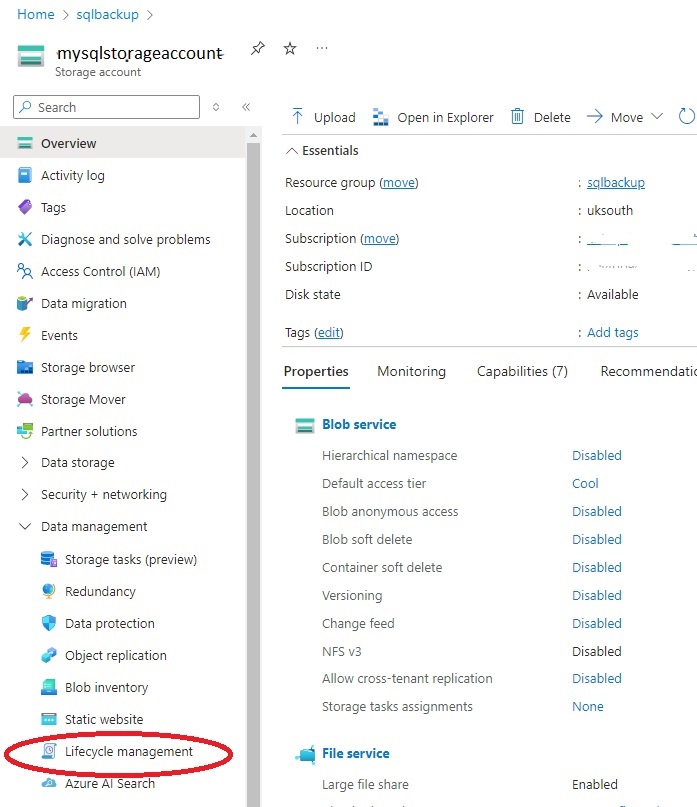Click the Access Control (IAM) people icon
The image size is (697, 807).
25,271
